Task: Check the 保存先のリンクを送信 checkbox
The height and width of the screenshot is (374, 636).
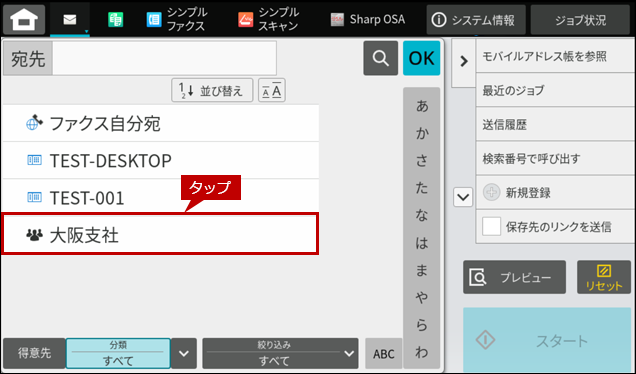Action: click(491, 226)
